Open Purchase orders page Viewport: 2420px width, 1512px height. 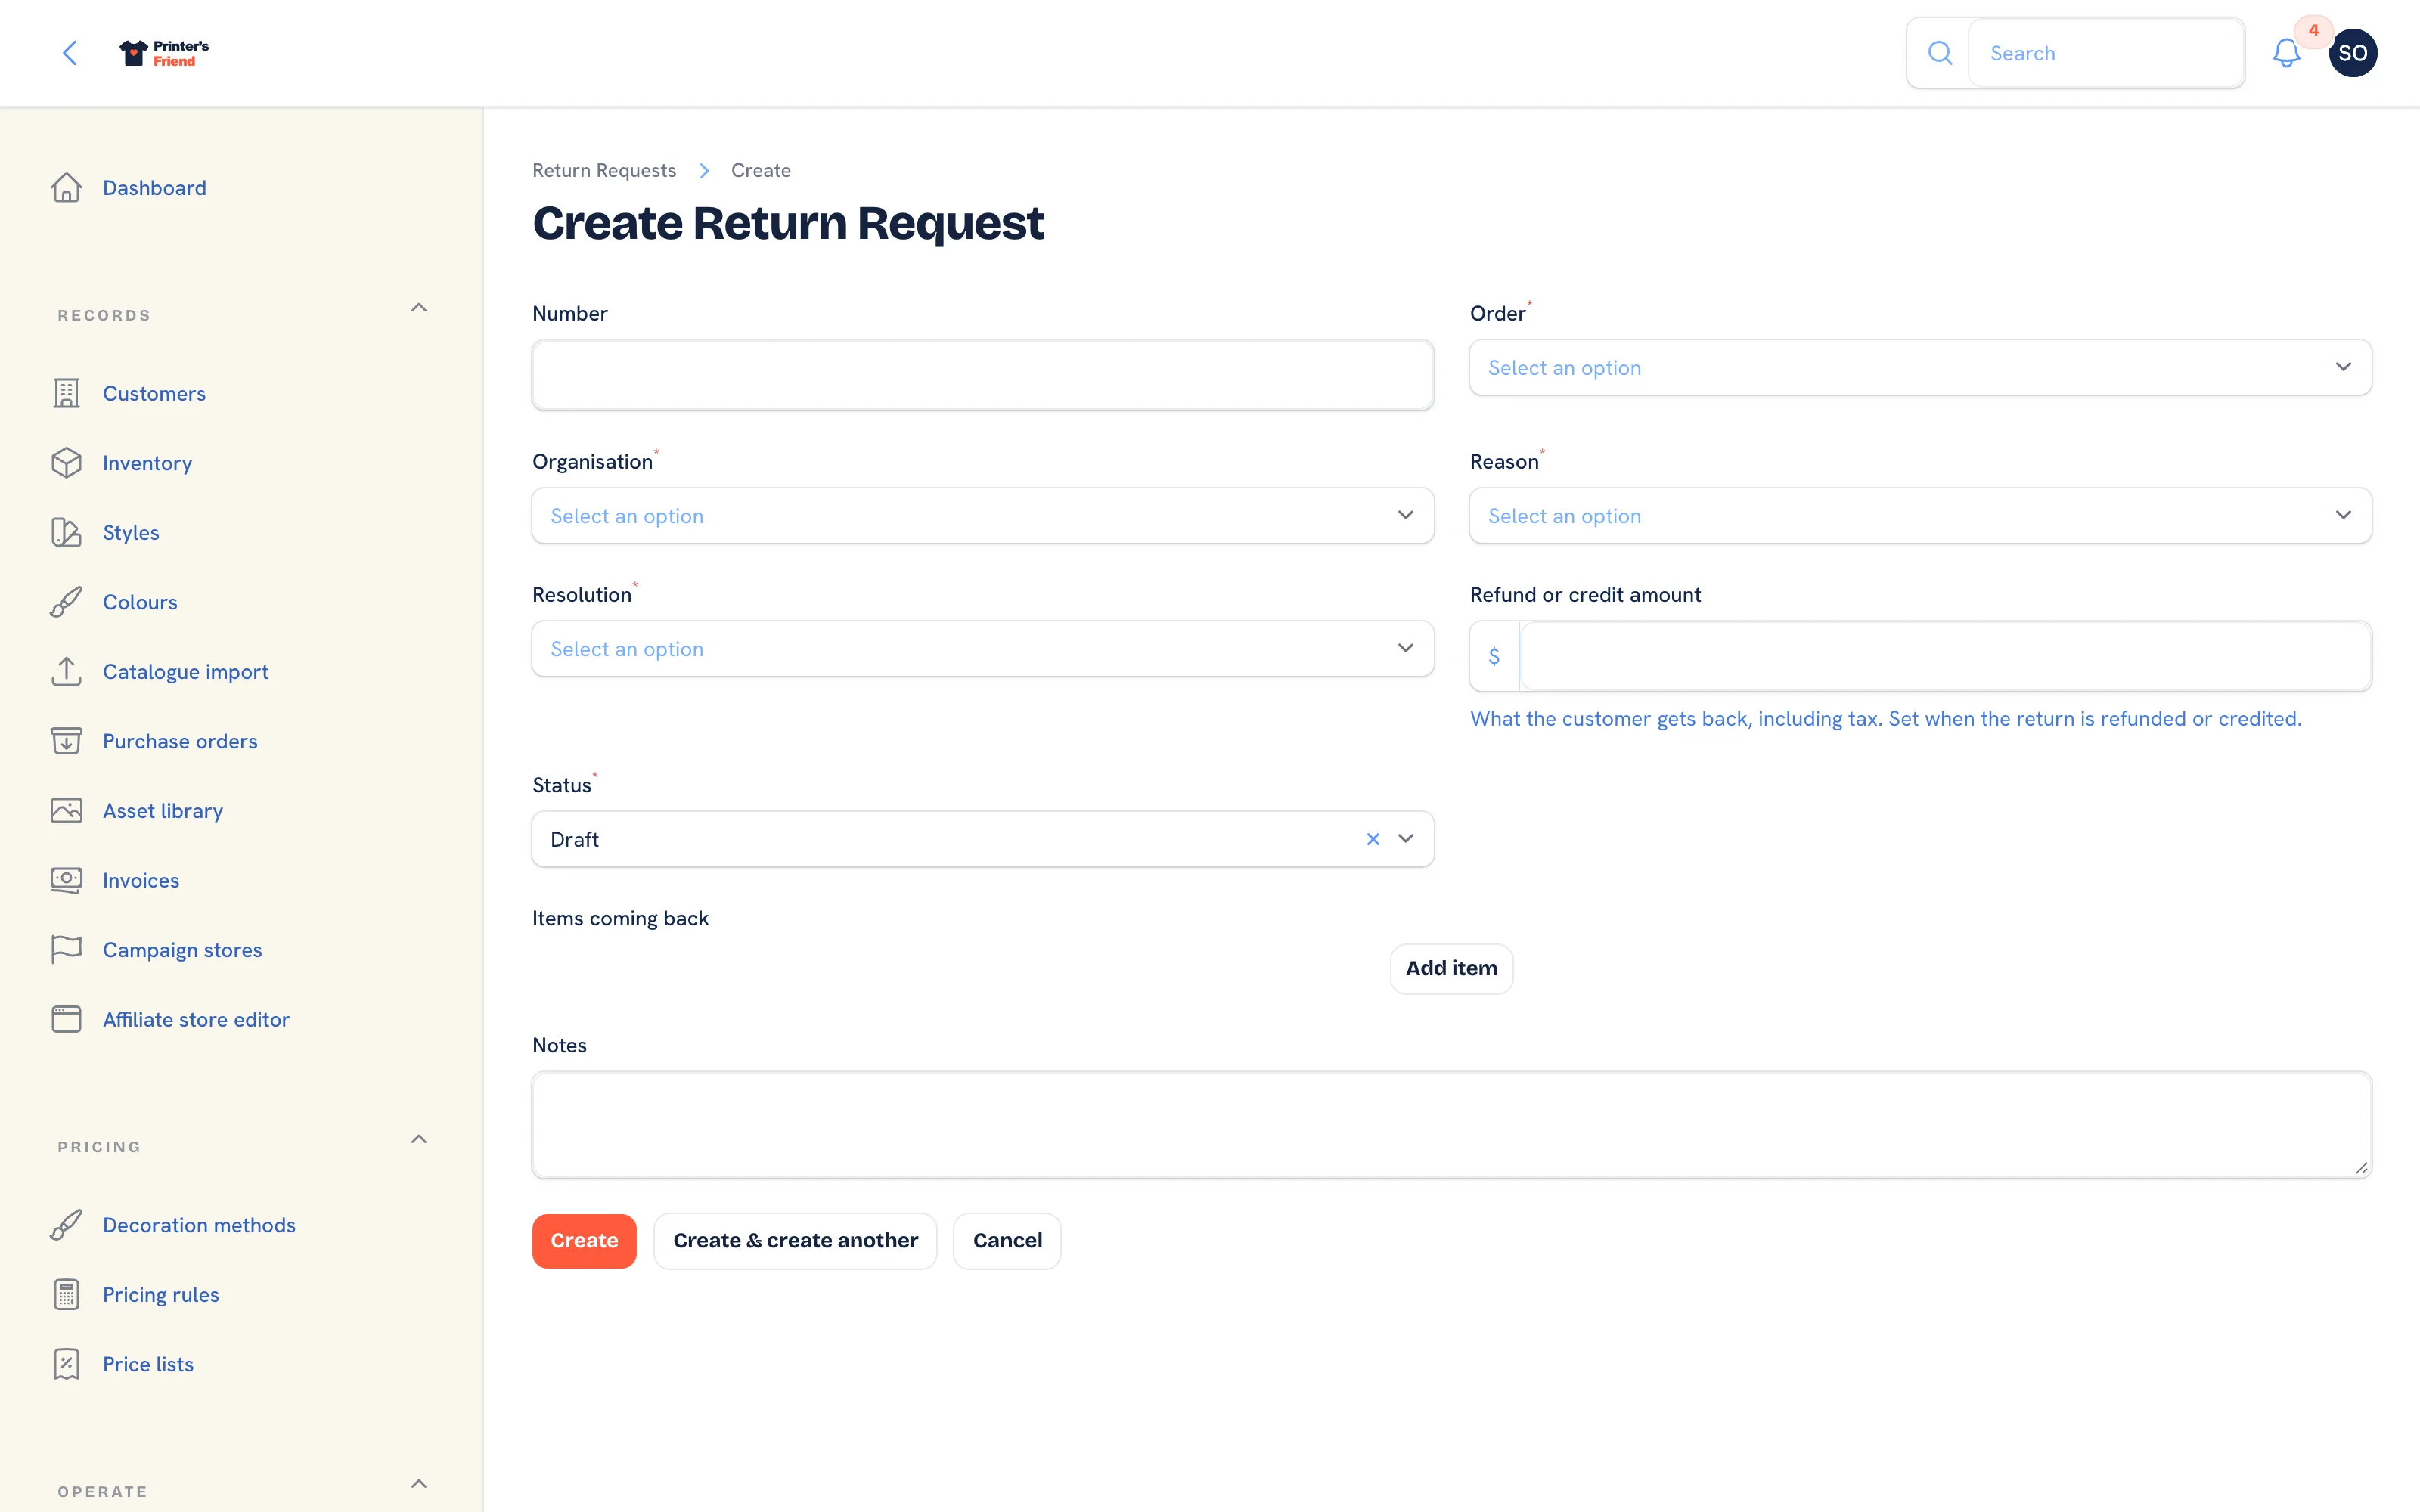tap(180, 741)
